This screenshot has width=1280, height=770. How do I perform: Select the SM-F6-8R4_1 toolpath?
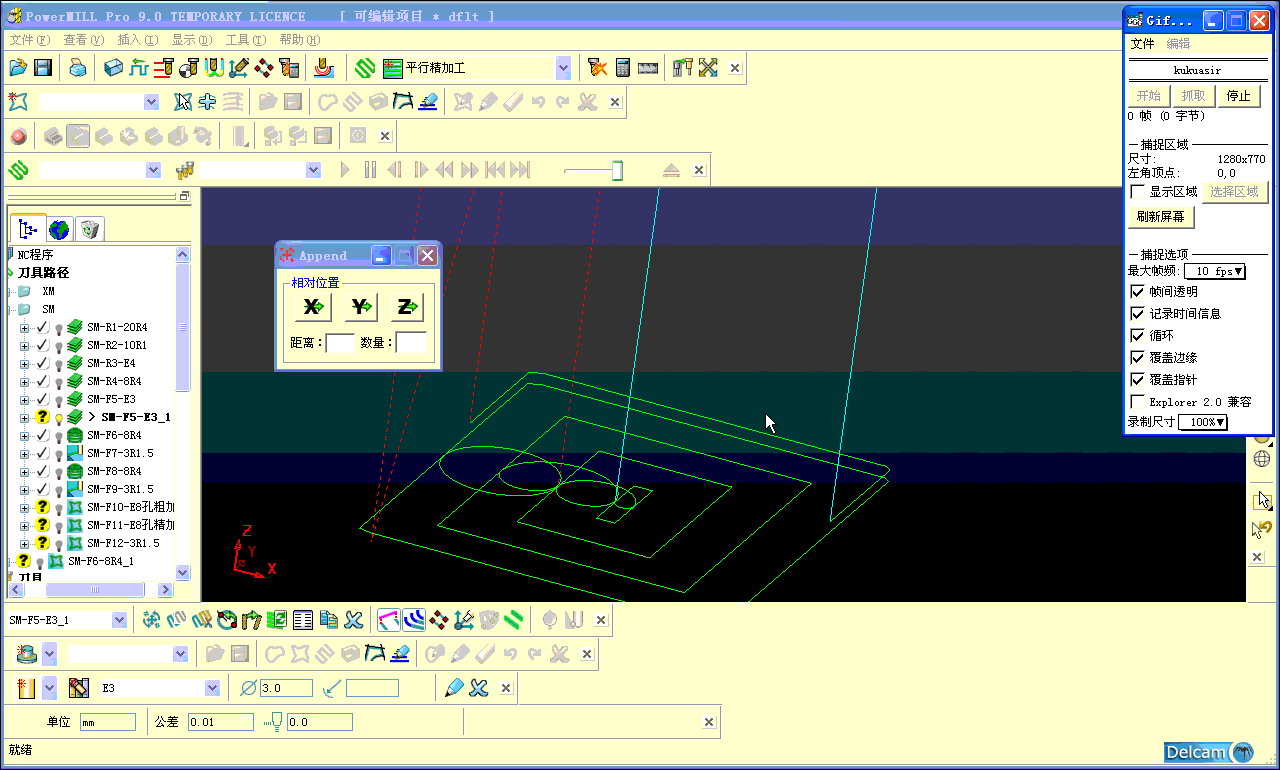tap(100, 561)
